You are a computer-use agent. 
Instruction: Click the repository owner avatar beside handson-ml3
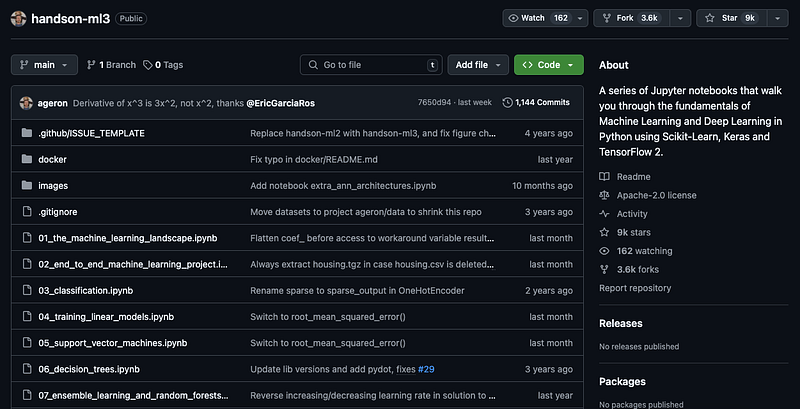coord(18,19)
